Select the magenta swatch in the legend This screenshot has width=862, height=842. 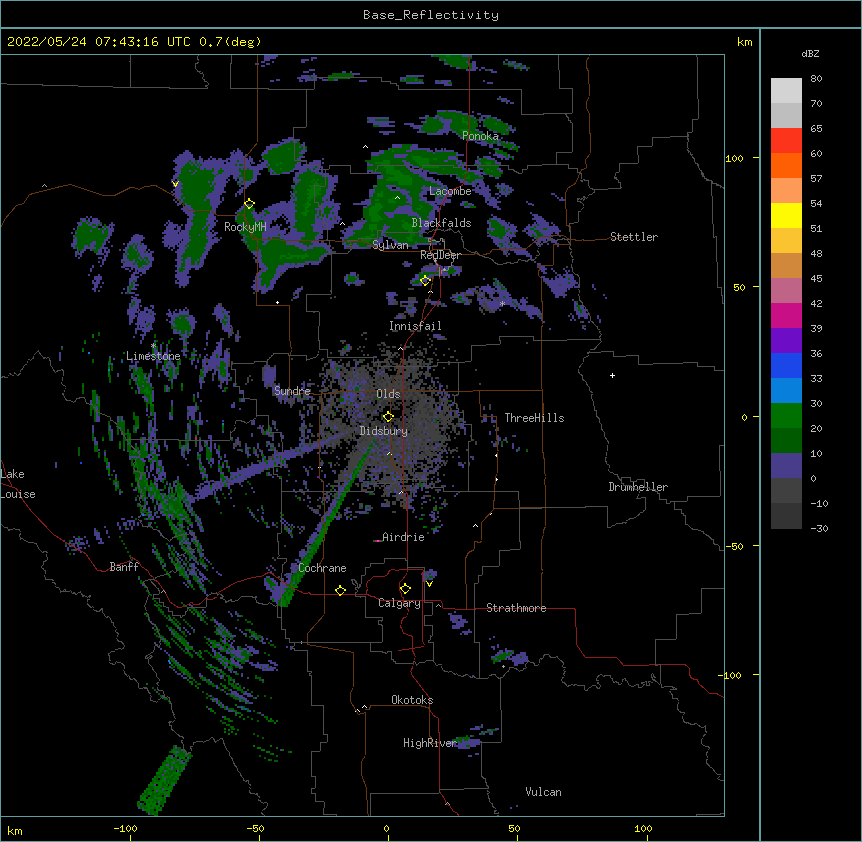pos(786,315)
